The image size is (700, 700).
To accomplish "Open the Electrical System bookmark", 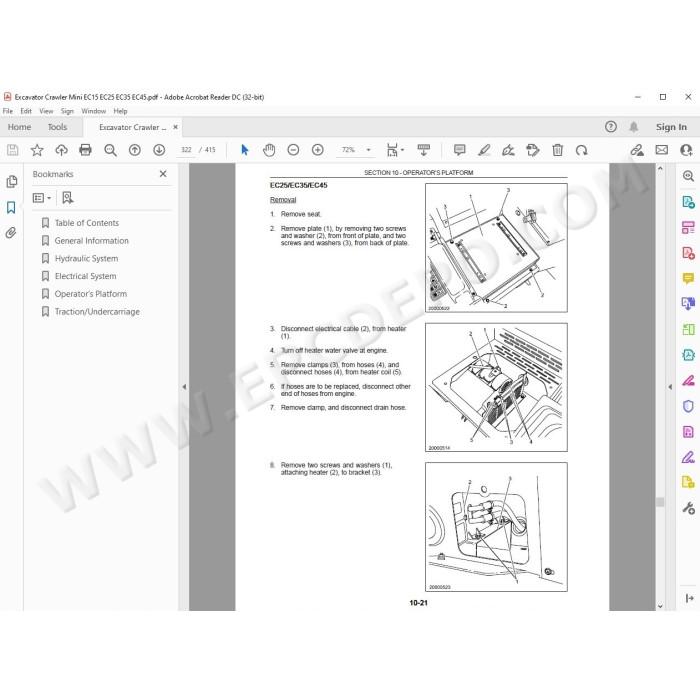I will (85, 276).
